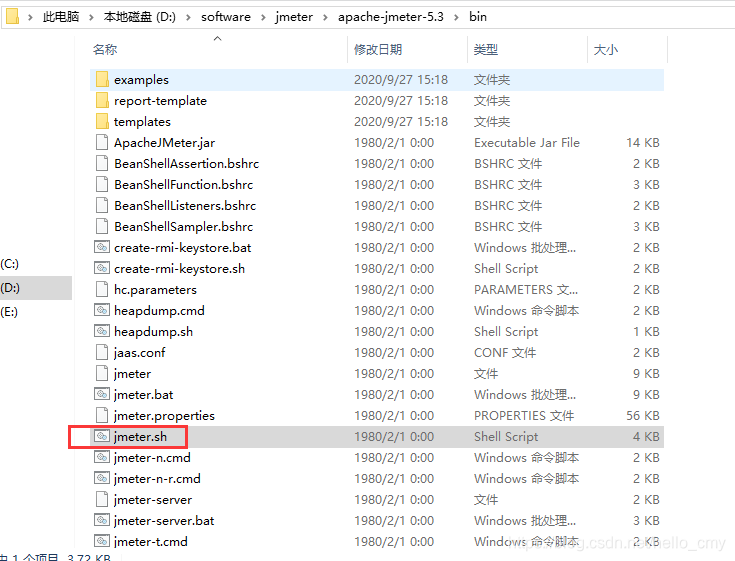Screen dimensions: 735x561
Task: Select the jaas.conf file name
Action: [x=139, y=352]
